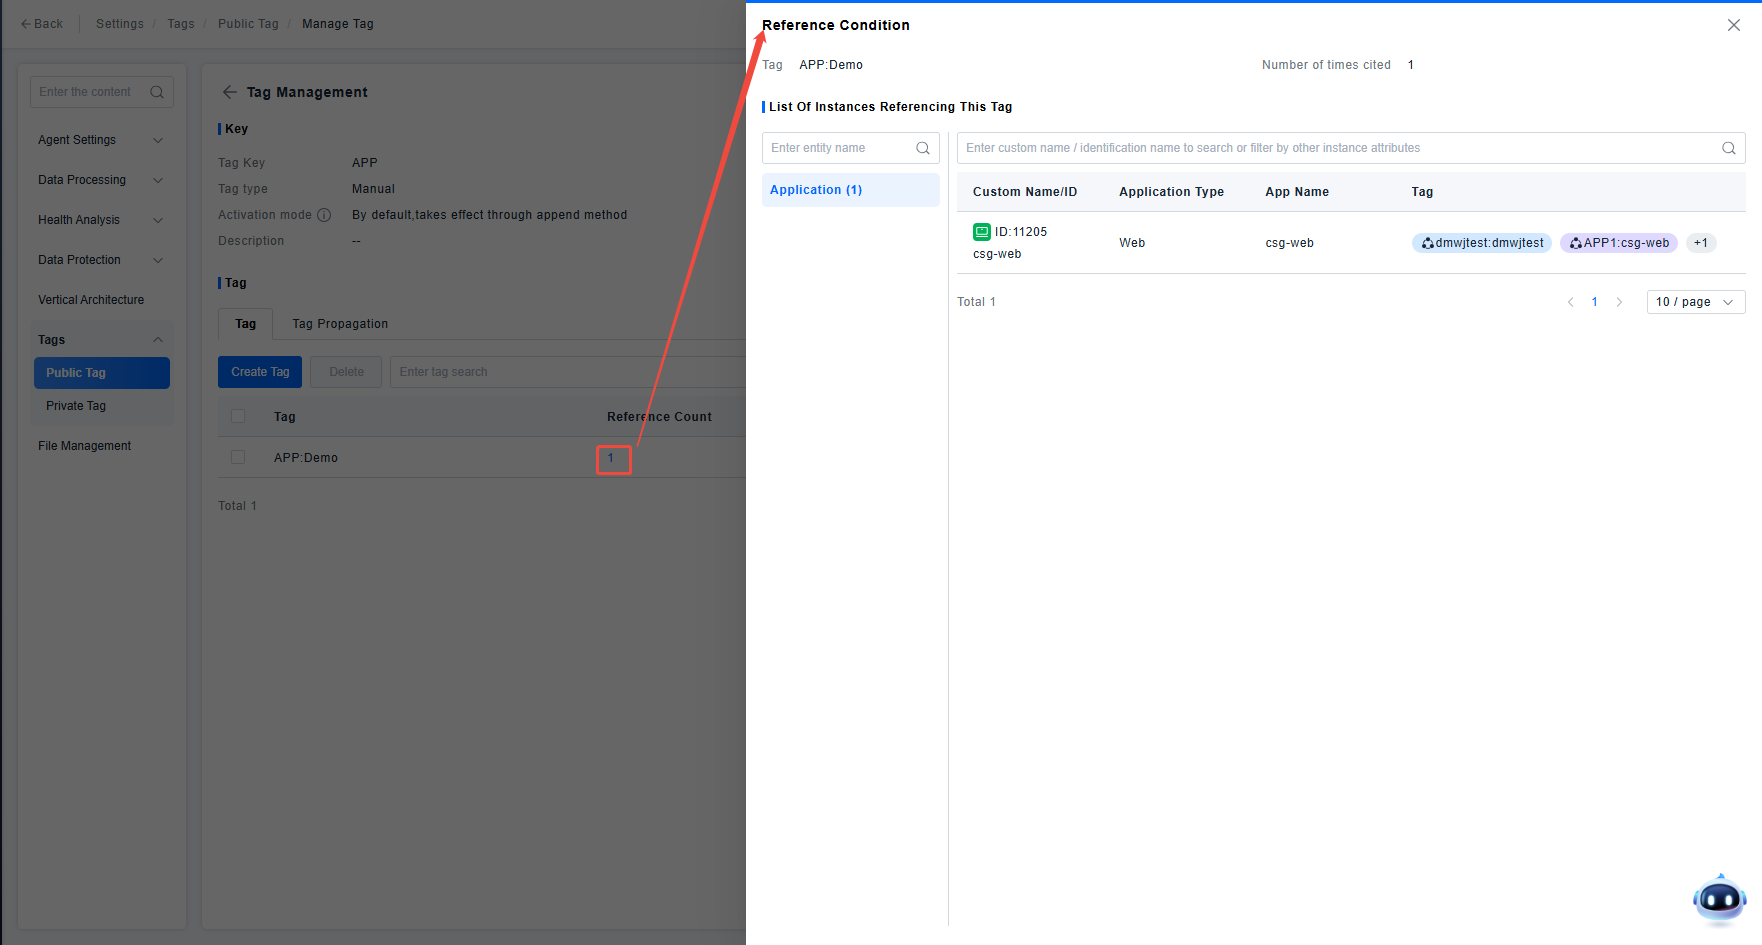Open the chatbot robot assistant
1762x945 pixels.
(x=1719, y=899)
